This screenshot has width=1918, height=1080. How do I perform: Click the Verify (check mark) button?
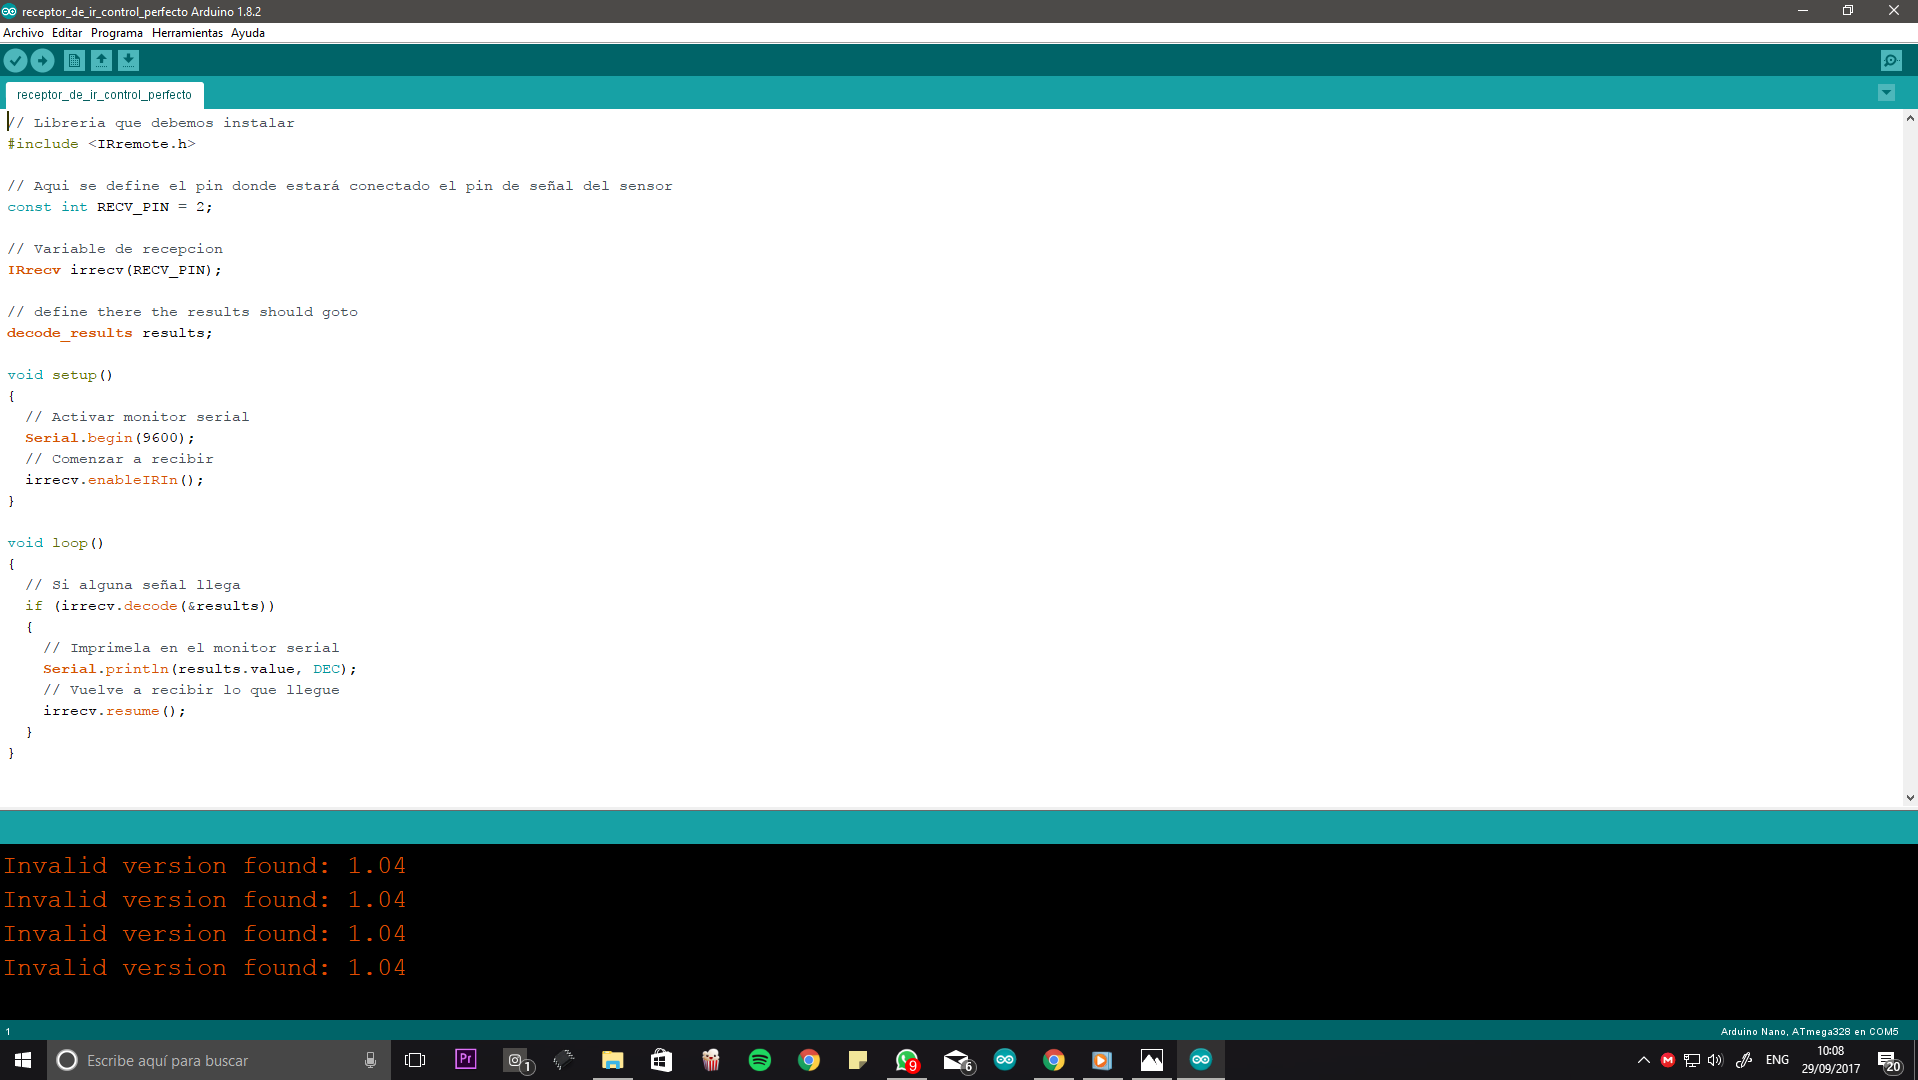click(15, 60)
